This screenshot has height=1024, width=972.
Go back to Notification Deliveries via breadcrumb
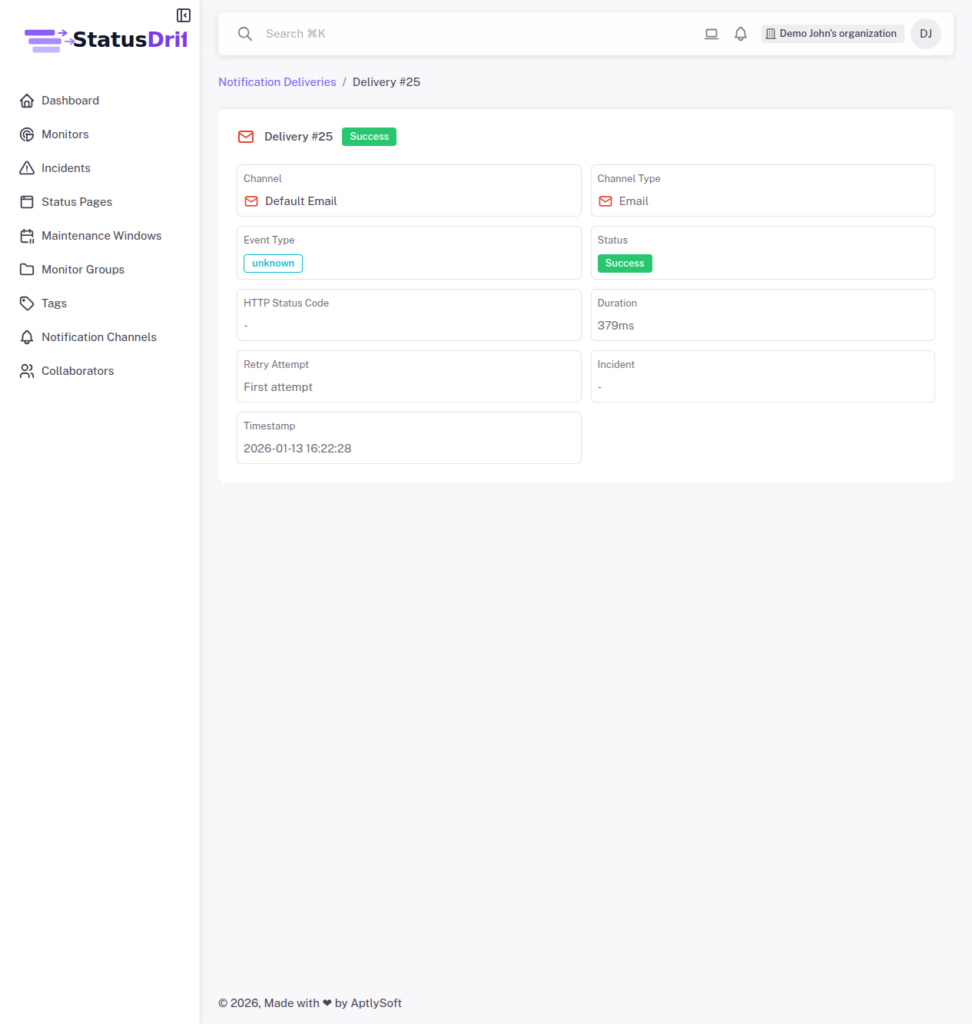point(277,81)
